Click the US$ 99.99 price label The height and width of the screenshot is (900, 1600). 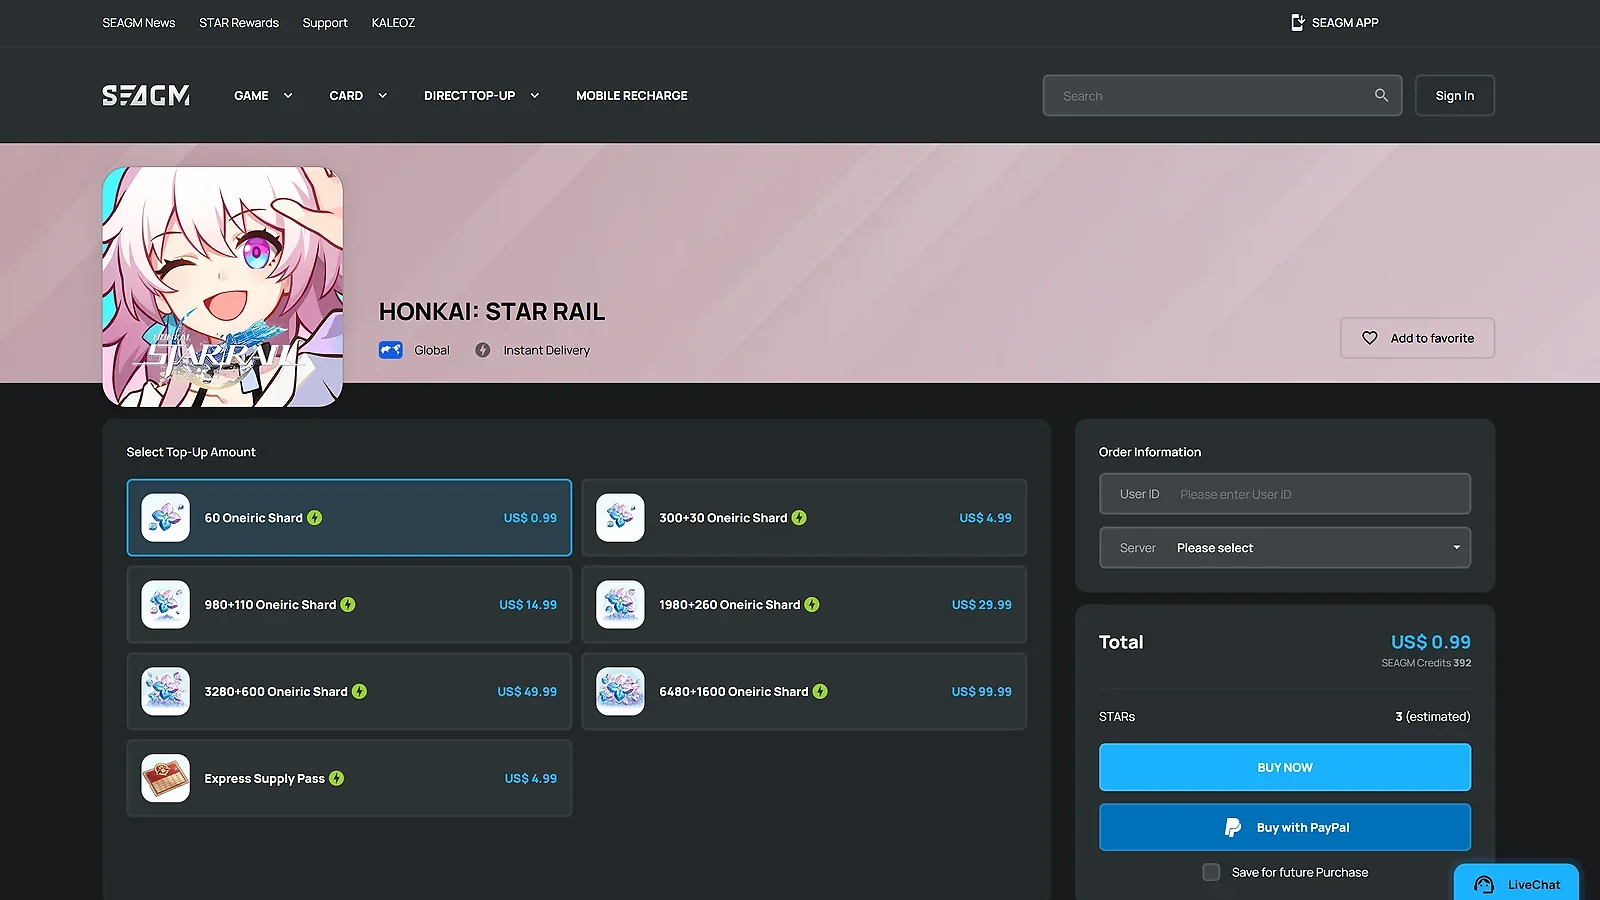coord(982,692)
